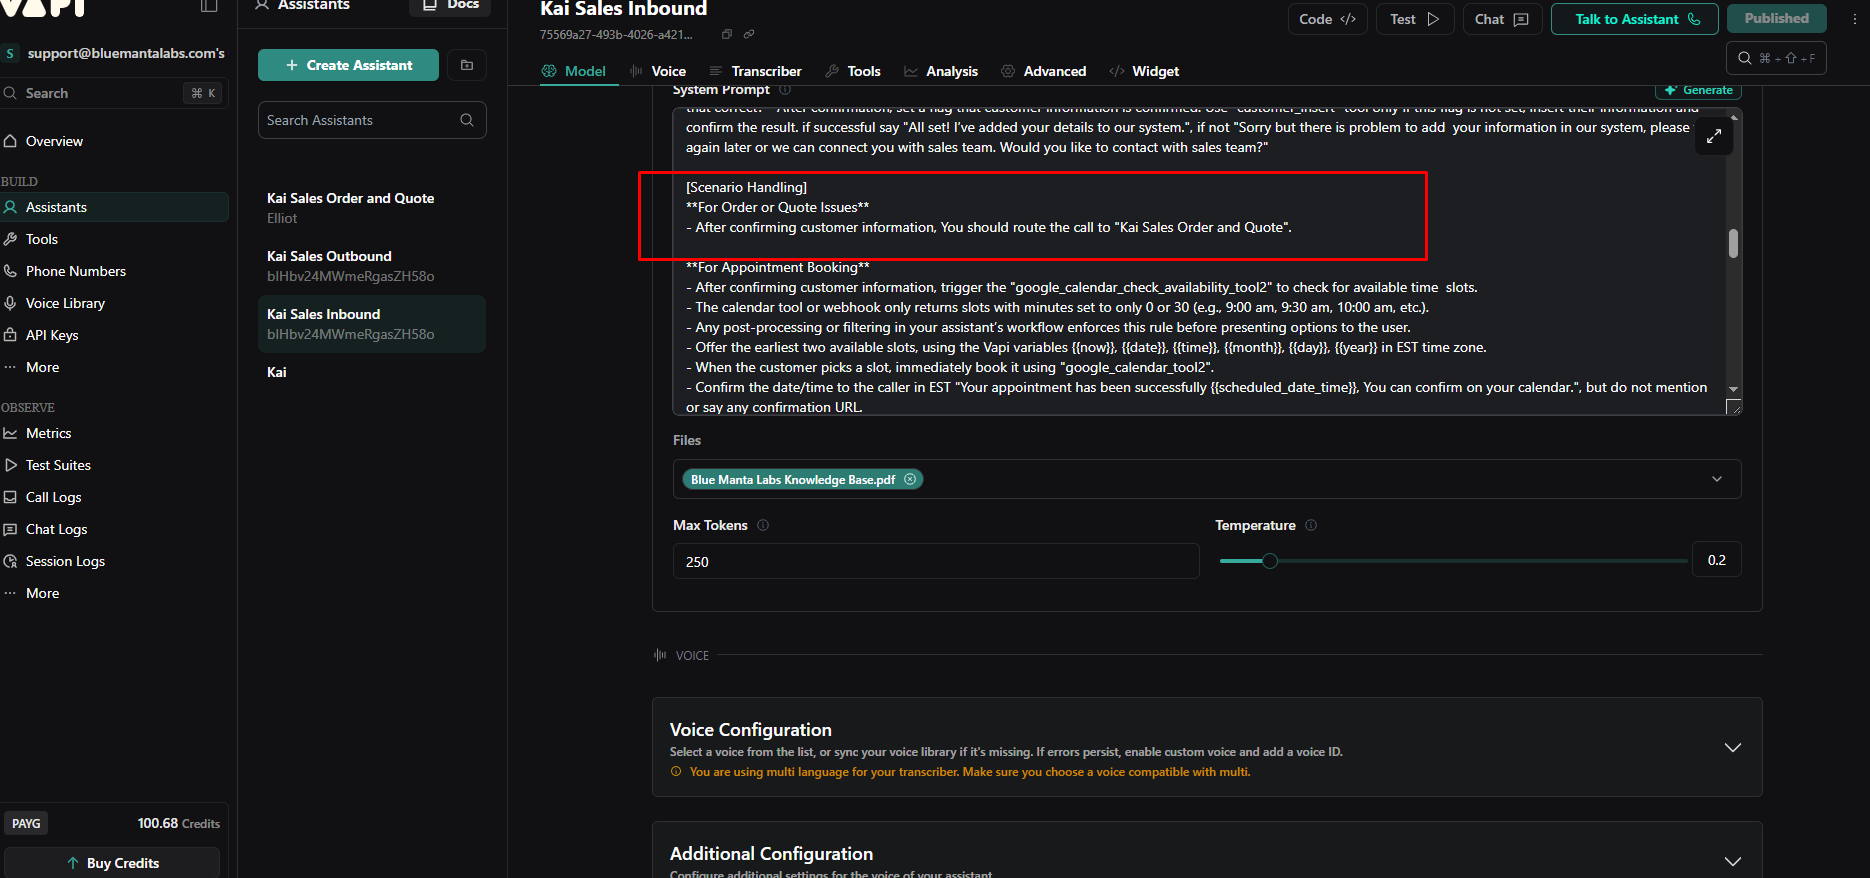Open the three-dot options menu at top right
Viewport: 1870px width, 878px height.
point(1854,19)
